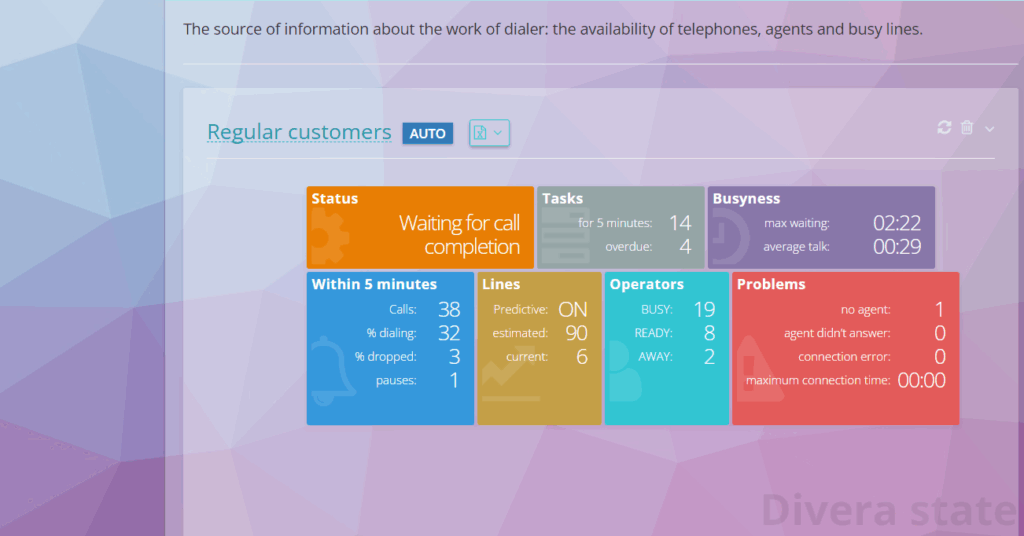Collapse the panel using the chevron arrow
Viewport: 1024px width, 536px height.
tap(990, 128)
